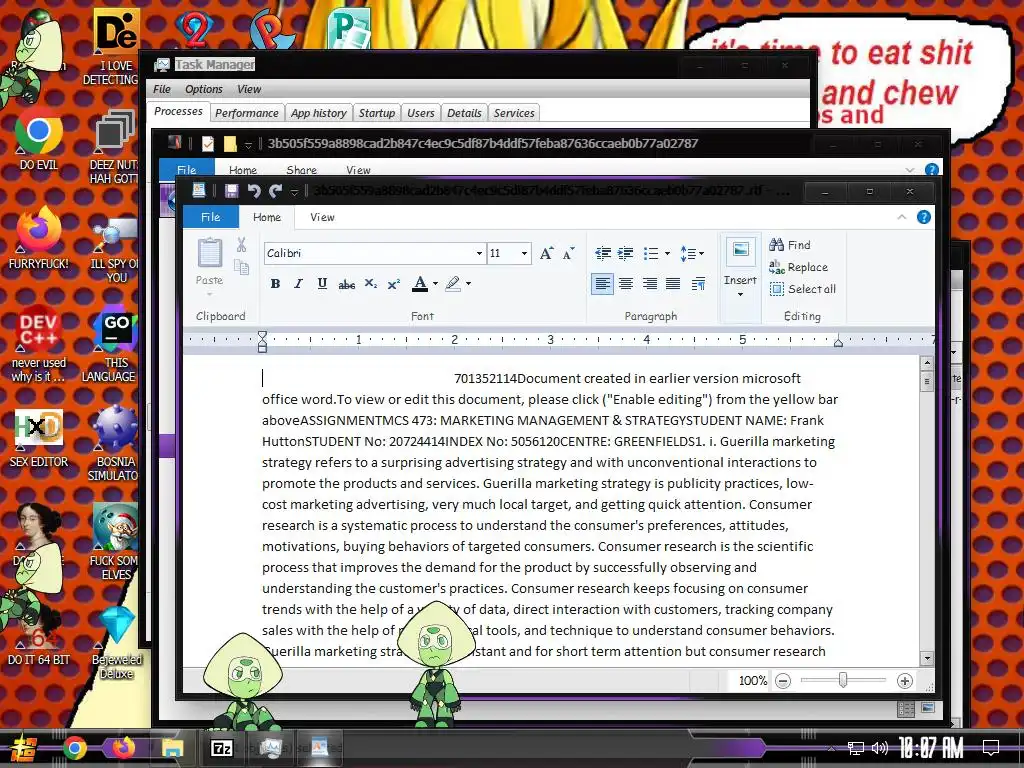
Task: Select Align text left
Action: click(602, 283)
